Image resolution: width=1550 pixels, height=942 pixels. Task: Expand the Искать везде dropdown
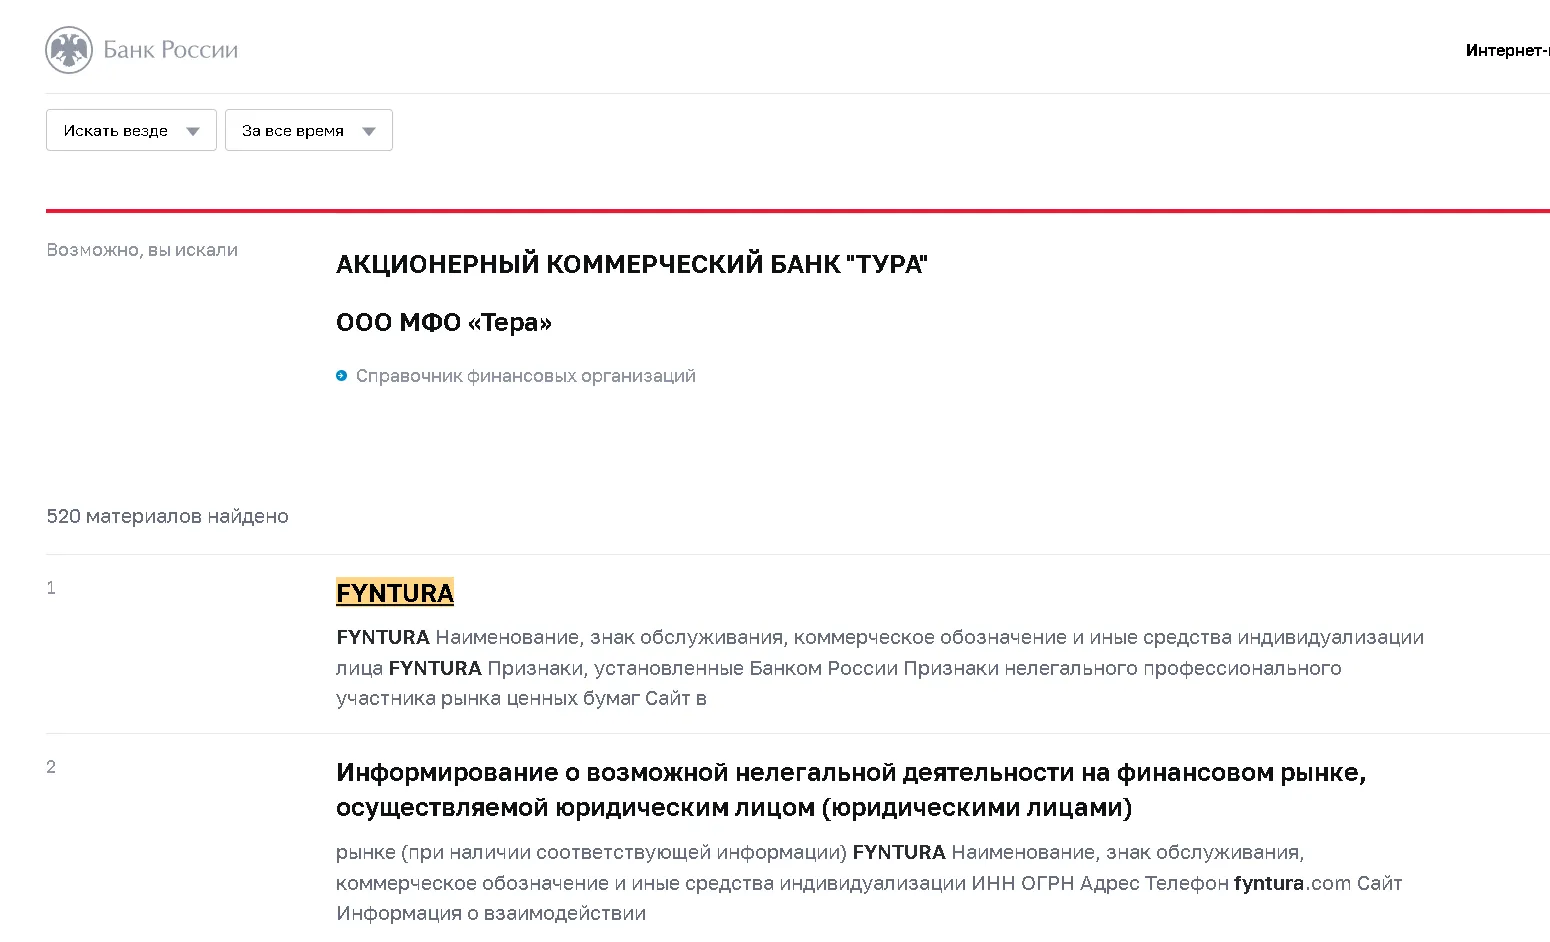point(131,130)
